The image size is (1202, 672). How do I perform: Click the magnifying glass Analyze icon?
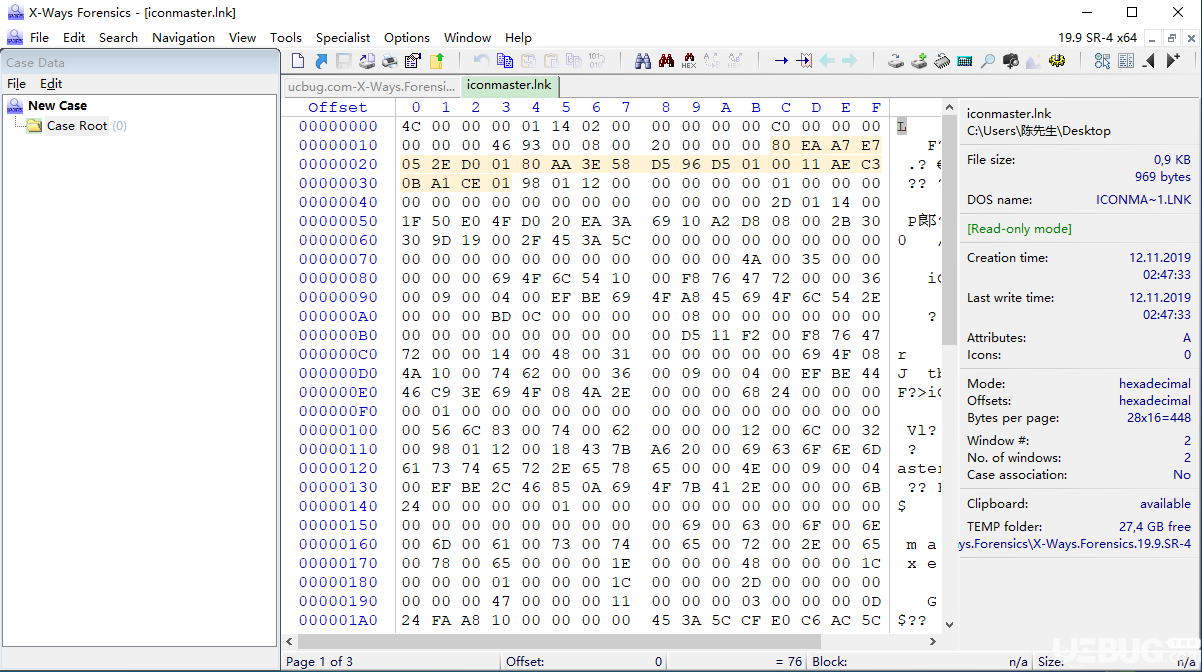tap(988, 61)
